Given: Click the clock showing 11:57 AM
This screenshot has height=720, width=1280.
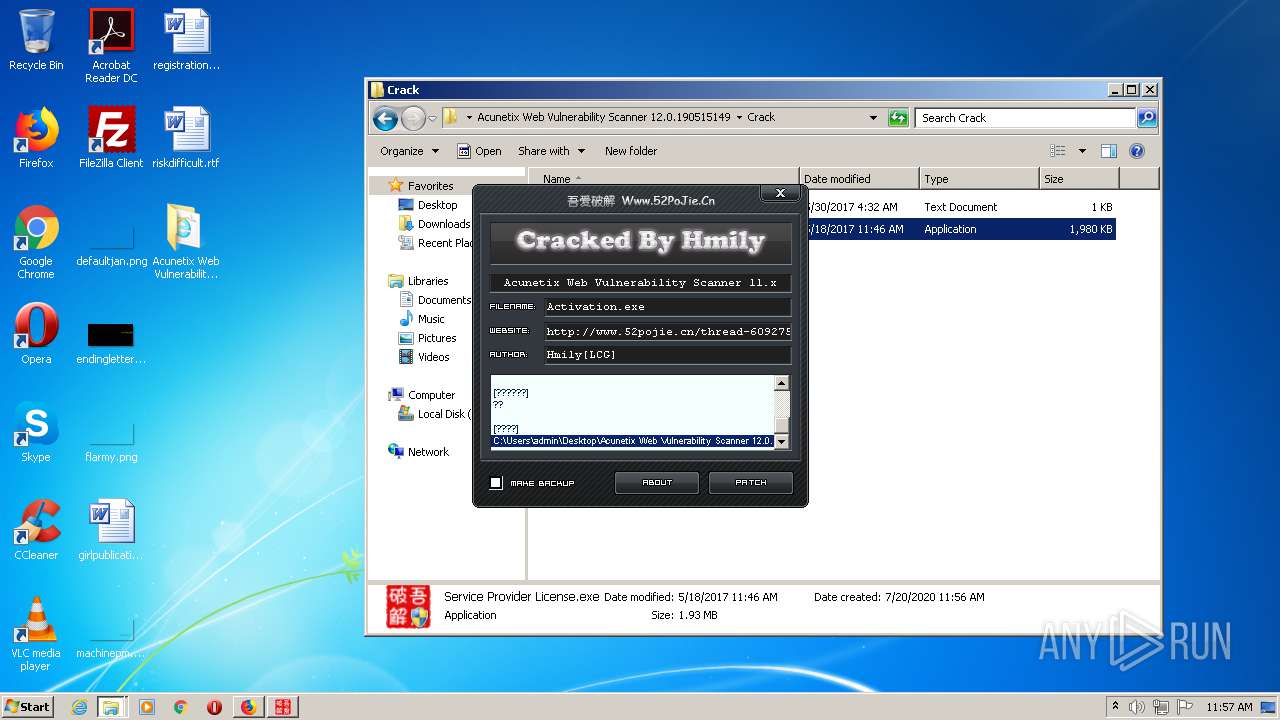Looking at the screenshot, I should [1229, 707].
